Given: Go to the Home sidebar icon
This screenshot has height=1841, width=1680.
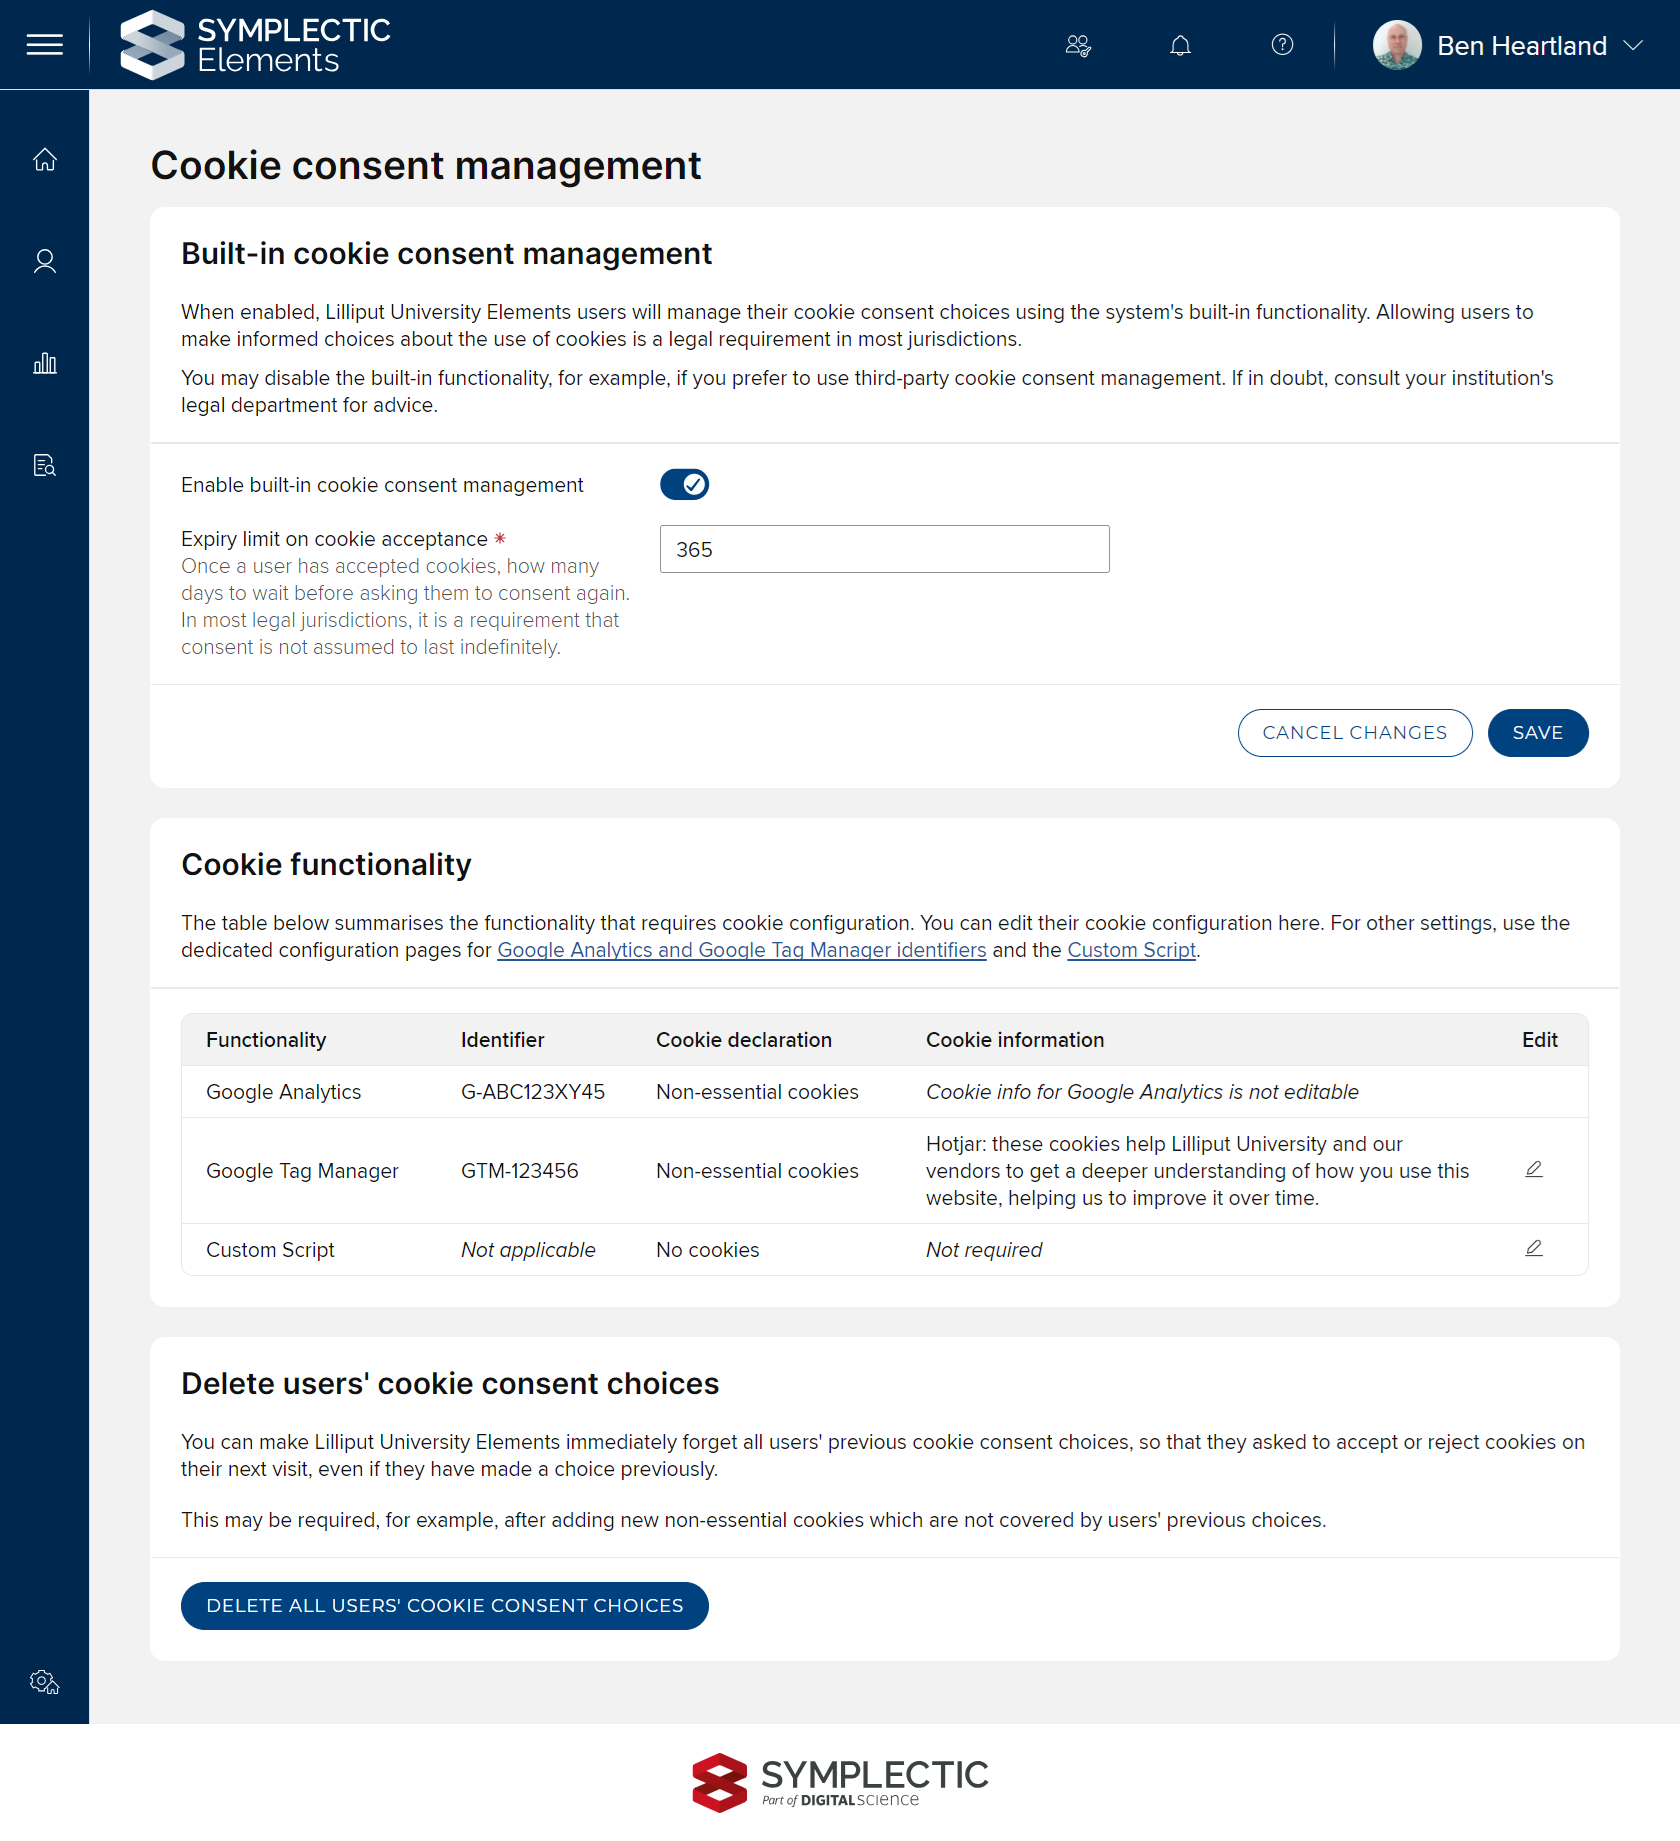Looking at the screenshot, I should pos(44,160).
